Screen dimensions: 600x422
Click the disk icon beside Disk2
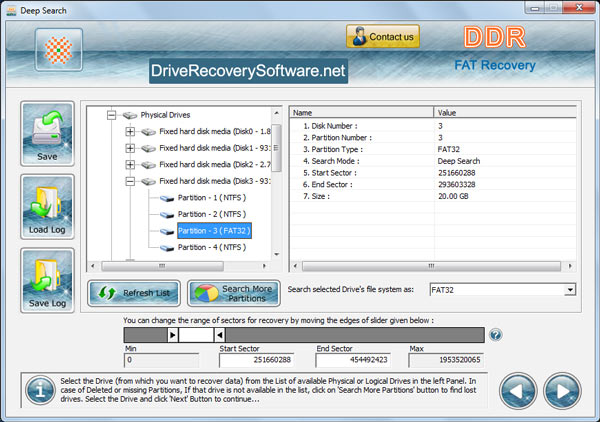point(148,165)
